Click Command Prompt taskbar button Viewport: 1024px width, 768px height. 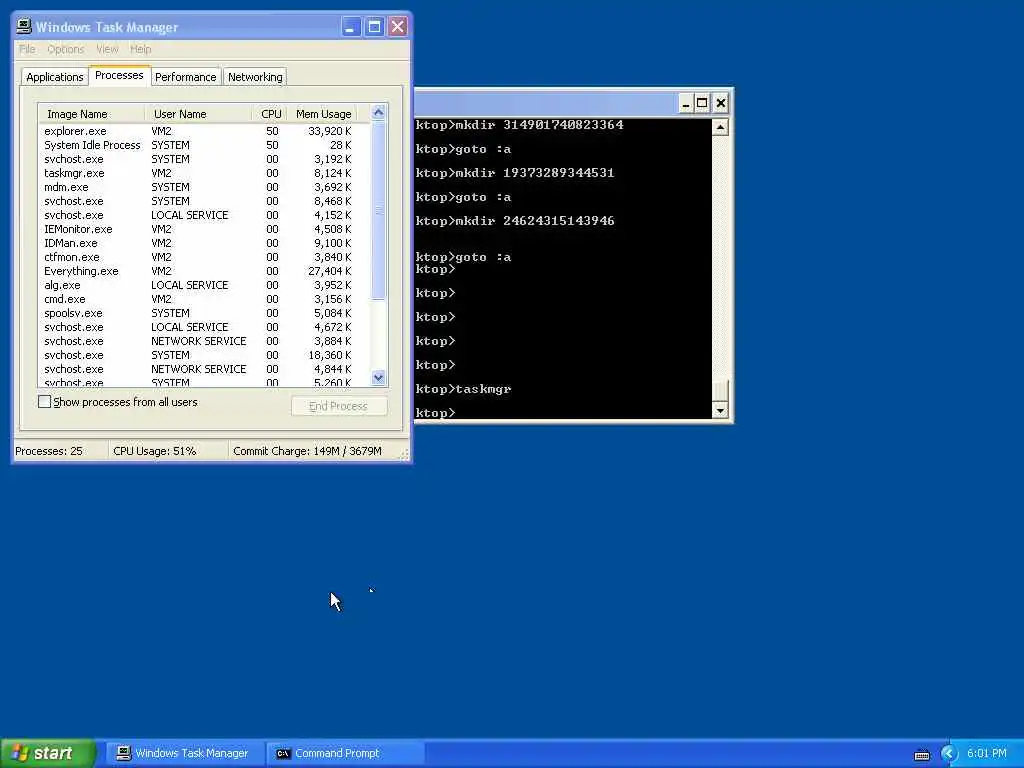pyautogui.click(x=345, y=753)
